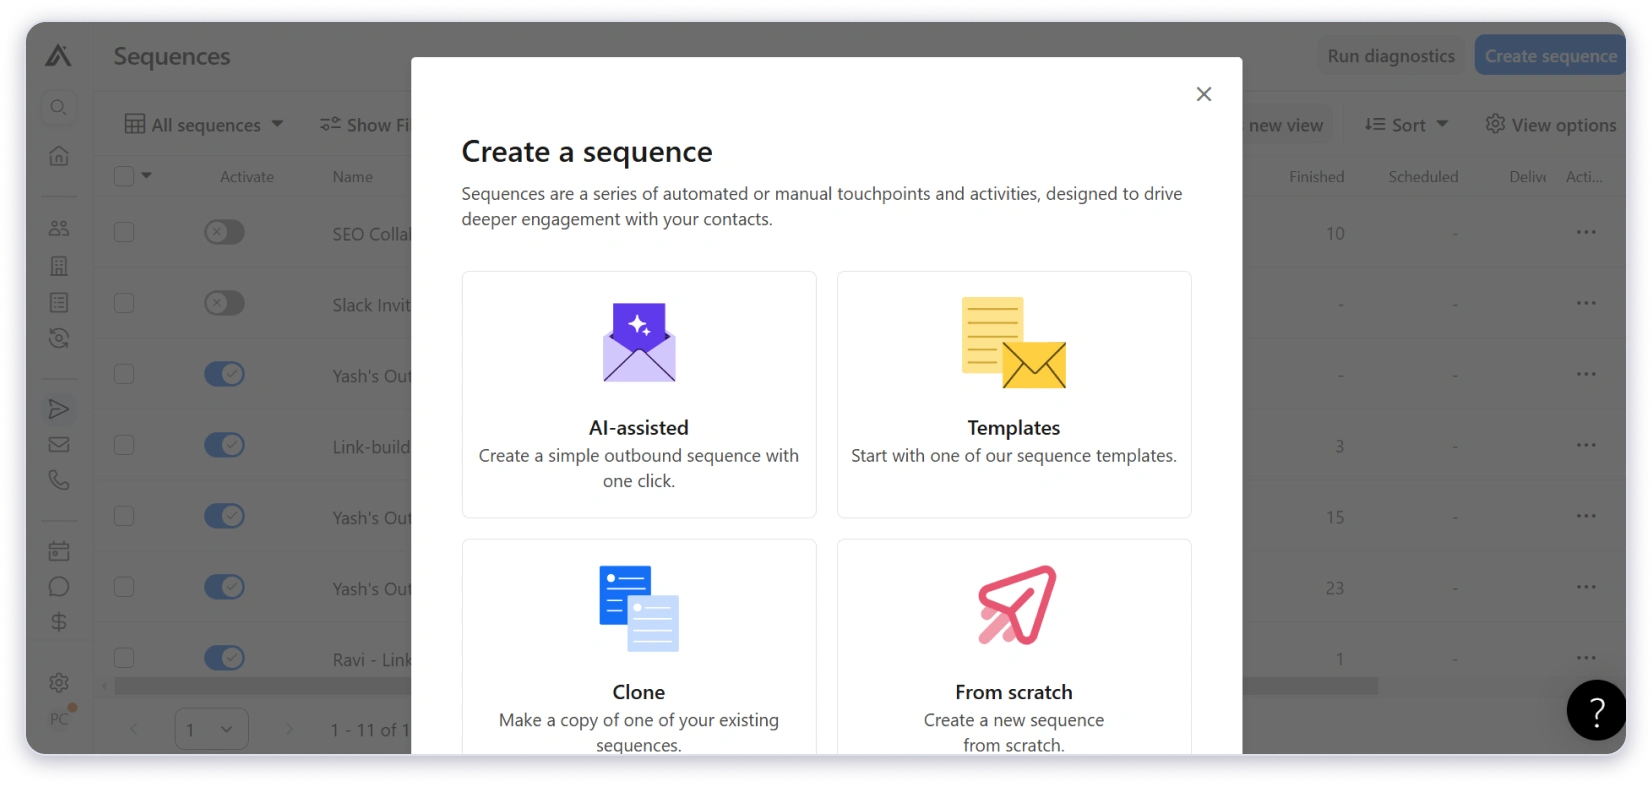Open Show Filters panel
The height and width of the screenshot is (785, 1652).
(365, 125)
